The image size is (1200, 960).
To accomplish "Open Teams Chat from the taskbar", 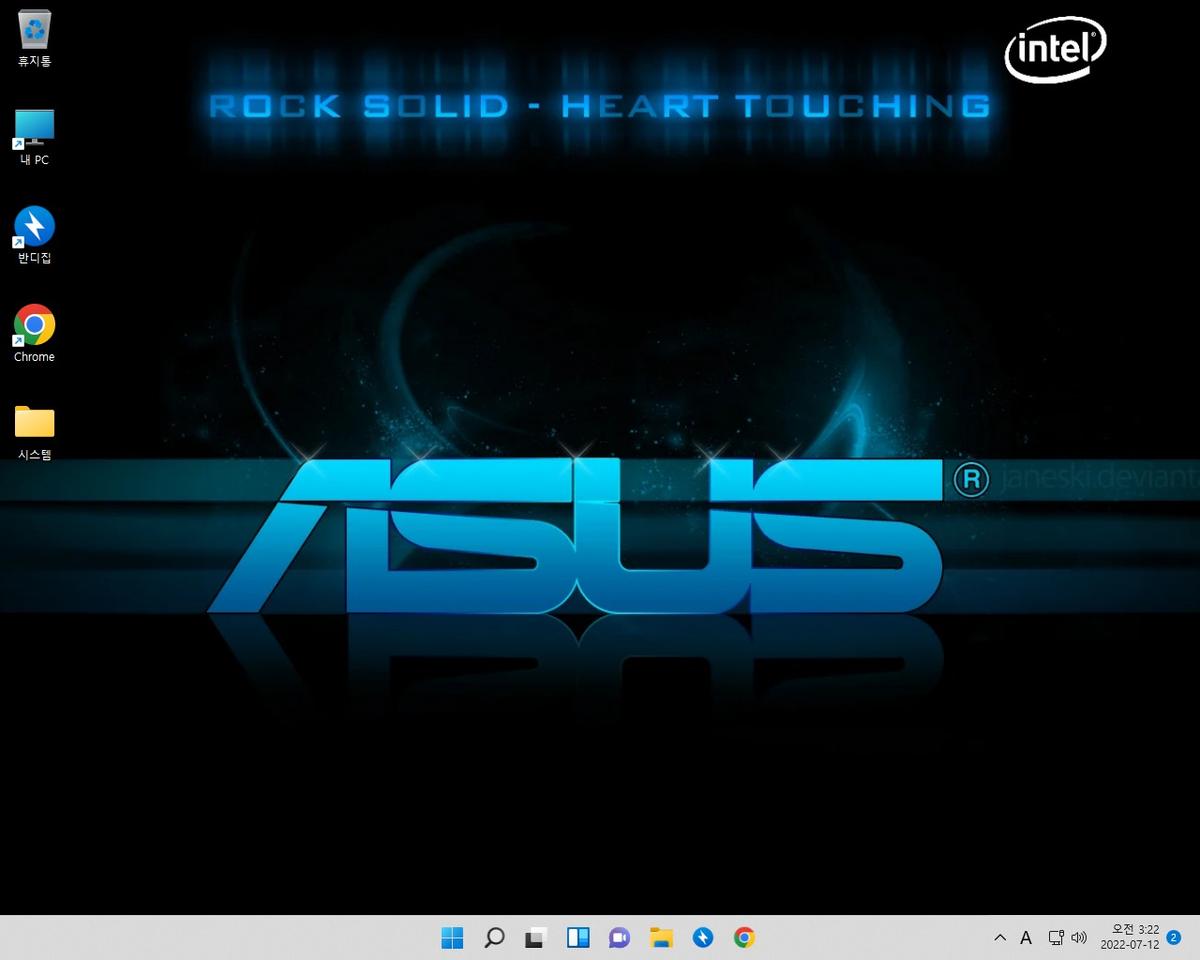I will click(620, 938).
